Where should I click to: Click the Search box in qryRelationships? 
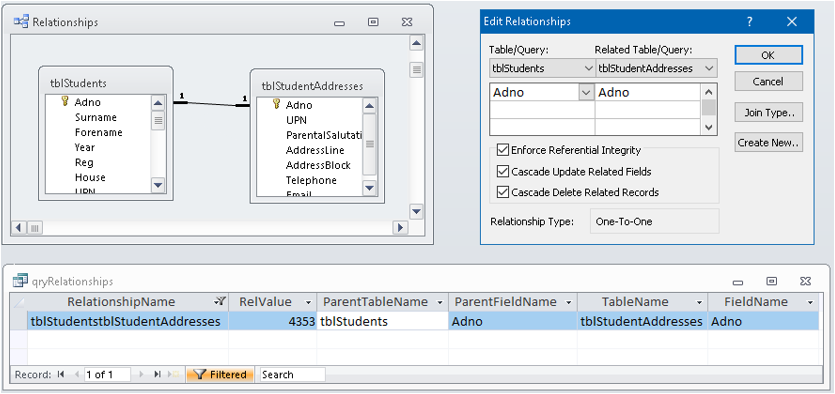tap(292, 374)
